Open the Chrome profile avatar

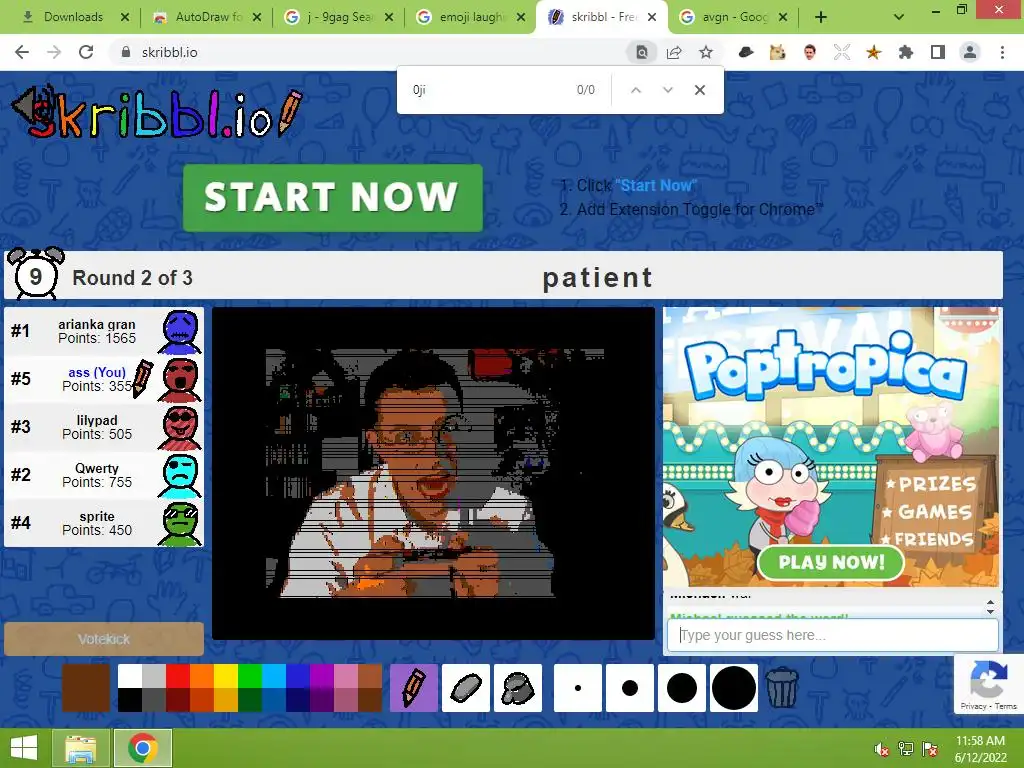point(970,52)
